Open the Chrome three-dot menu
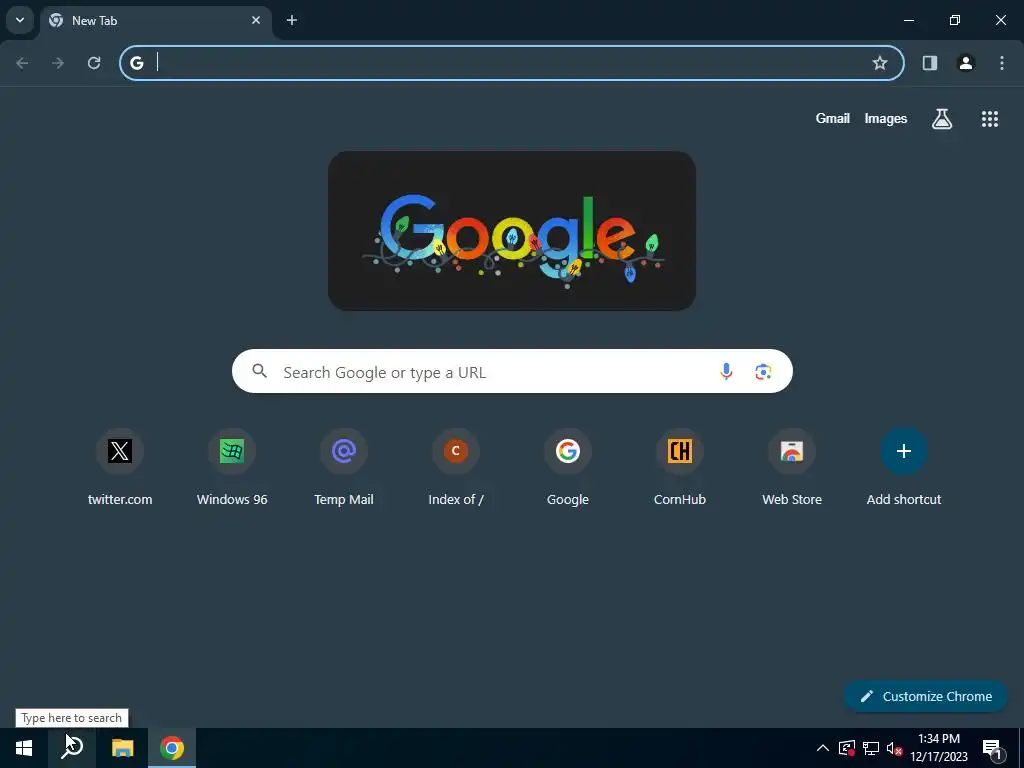The height and width of the screenshot is (768, 1024). pyautogui.click(x=1002, y=63)
